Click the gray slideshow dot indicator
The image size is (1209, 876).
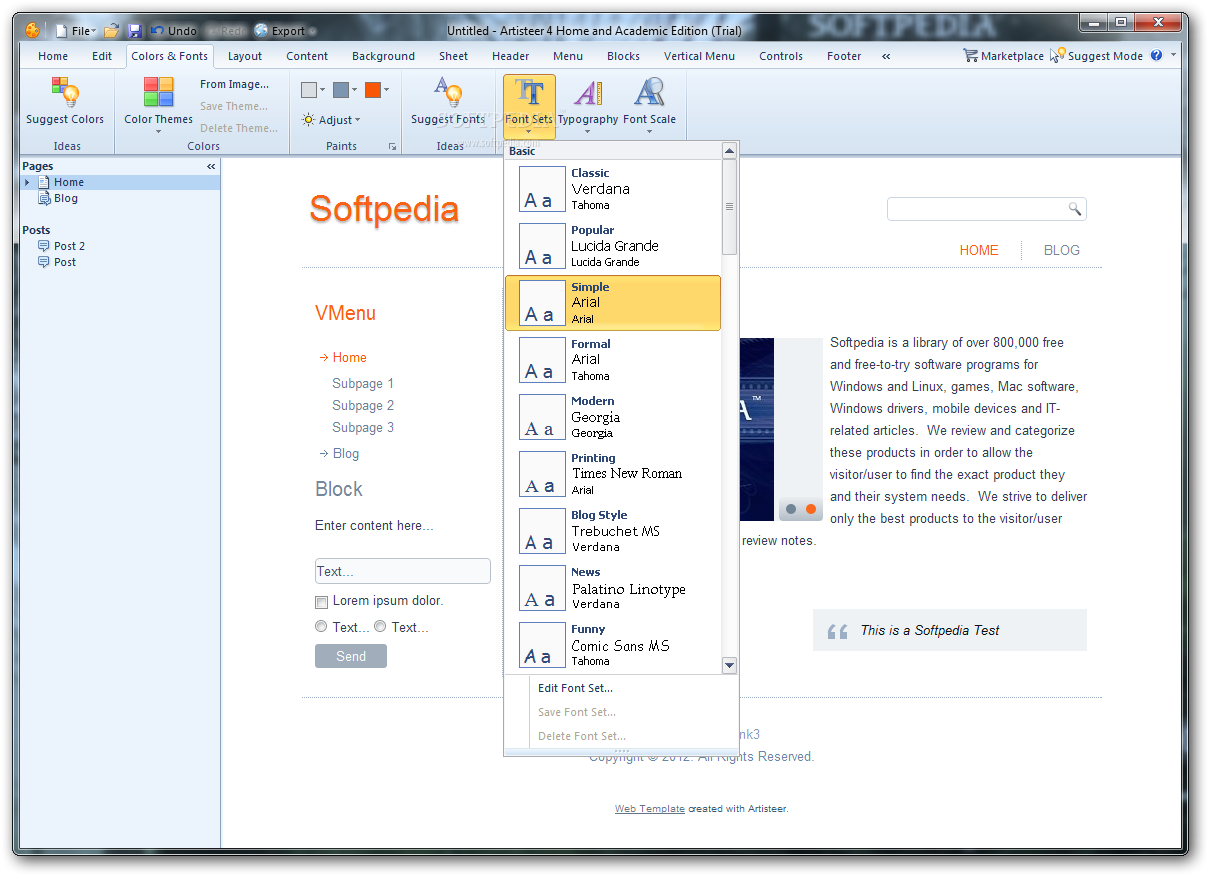pos(791,509)
